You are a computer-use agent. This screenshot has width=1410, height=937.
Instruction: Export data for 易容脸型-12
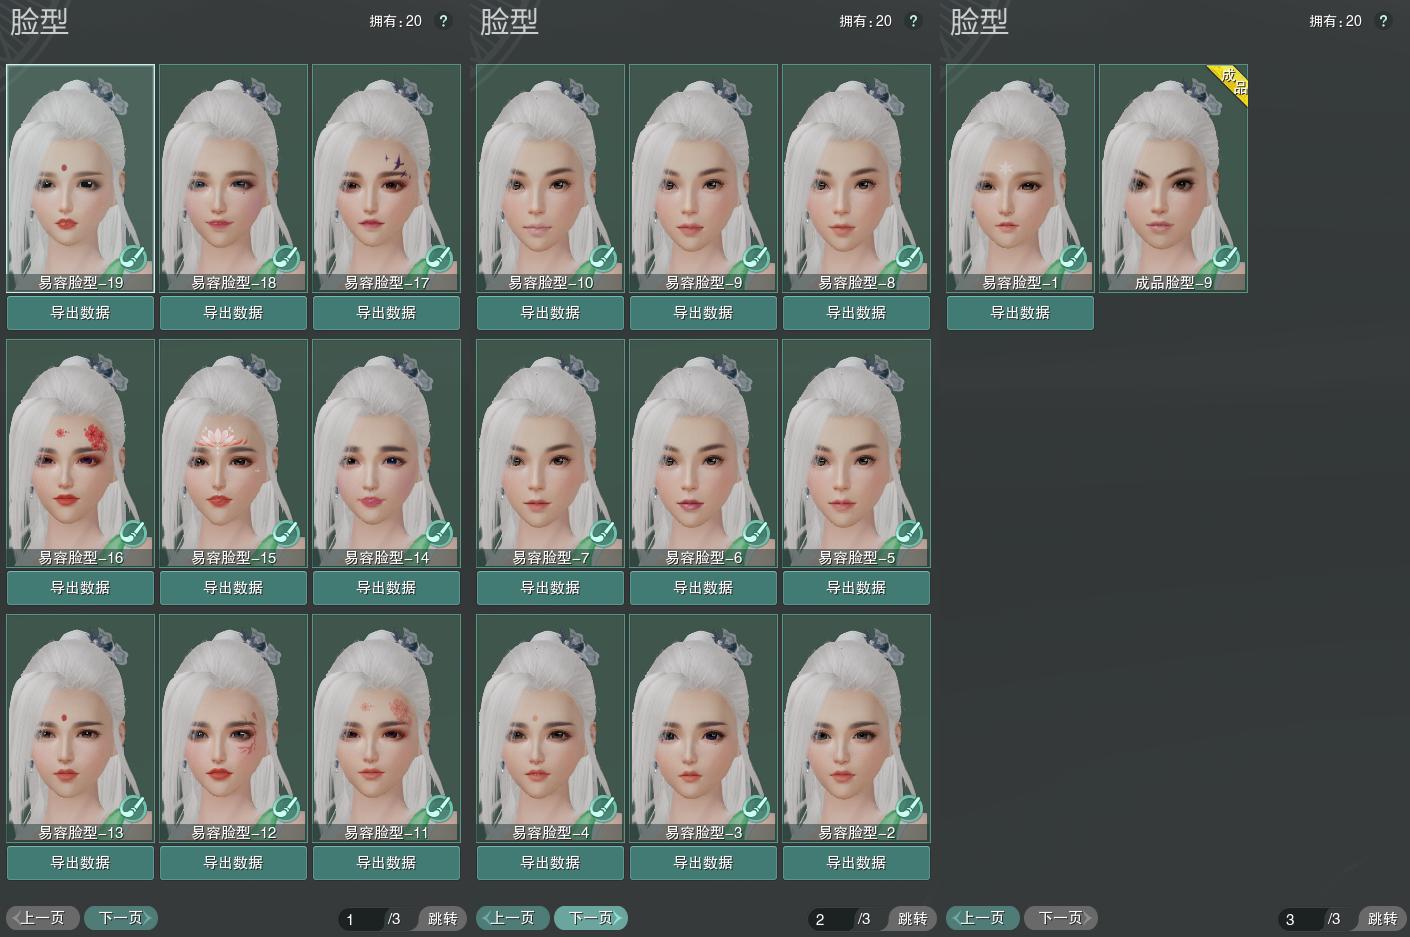click(234, 863)
